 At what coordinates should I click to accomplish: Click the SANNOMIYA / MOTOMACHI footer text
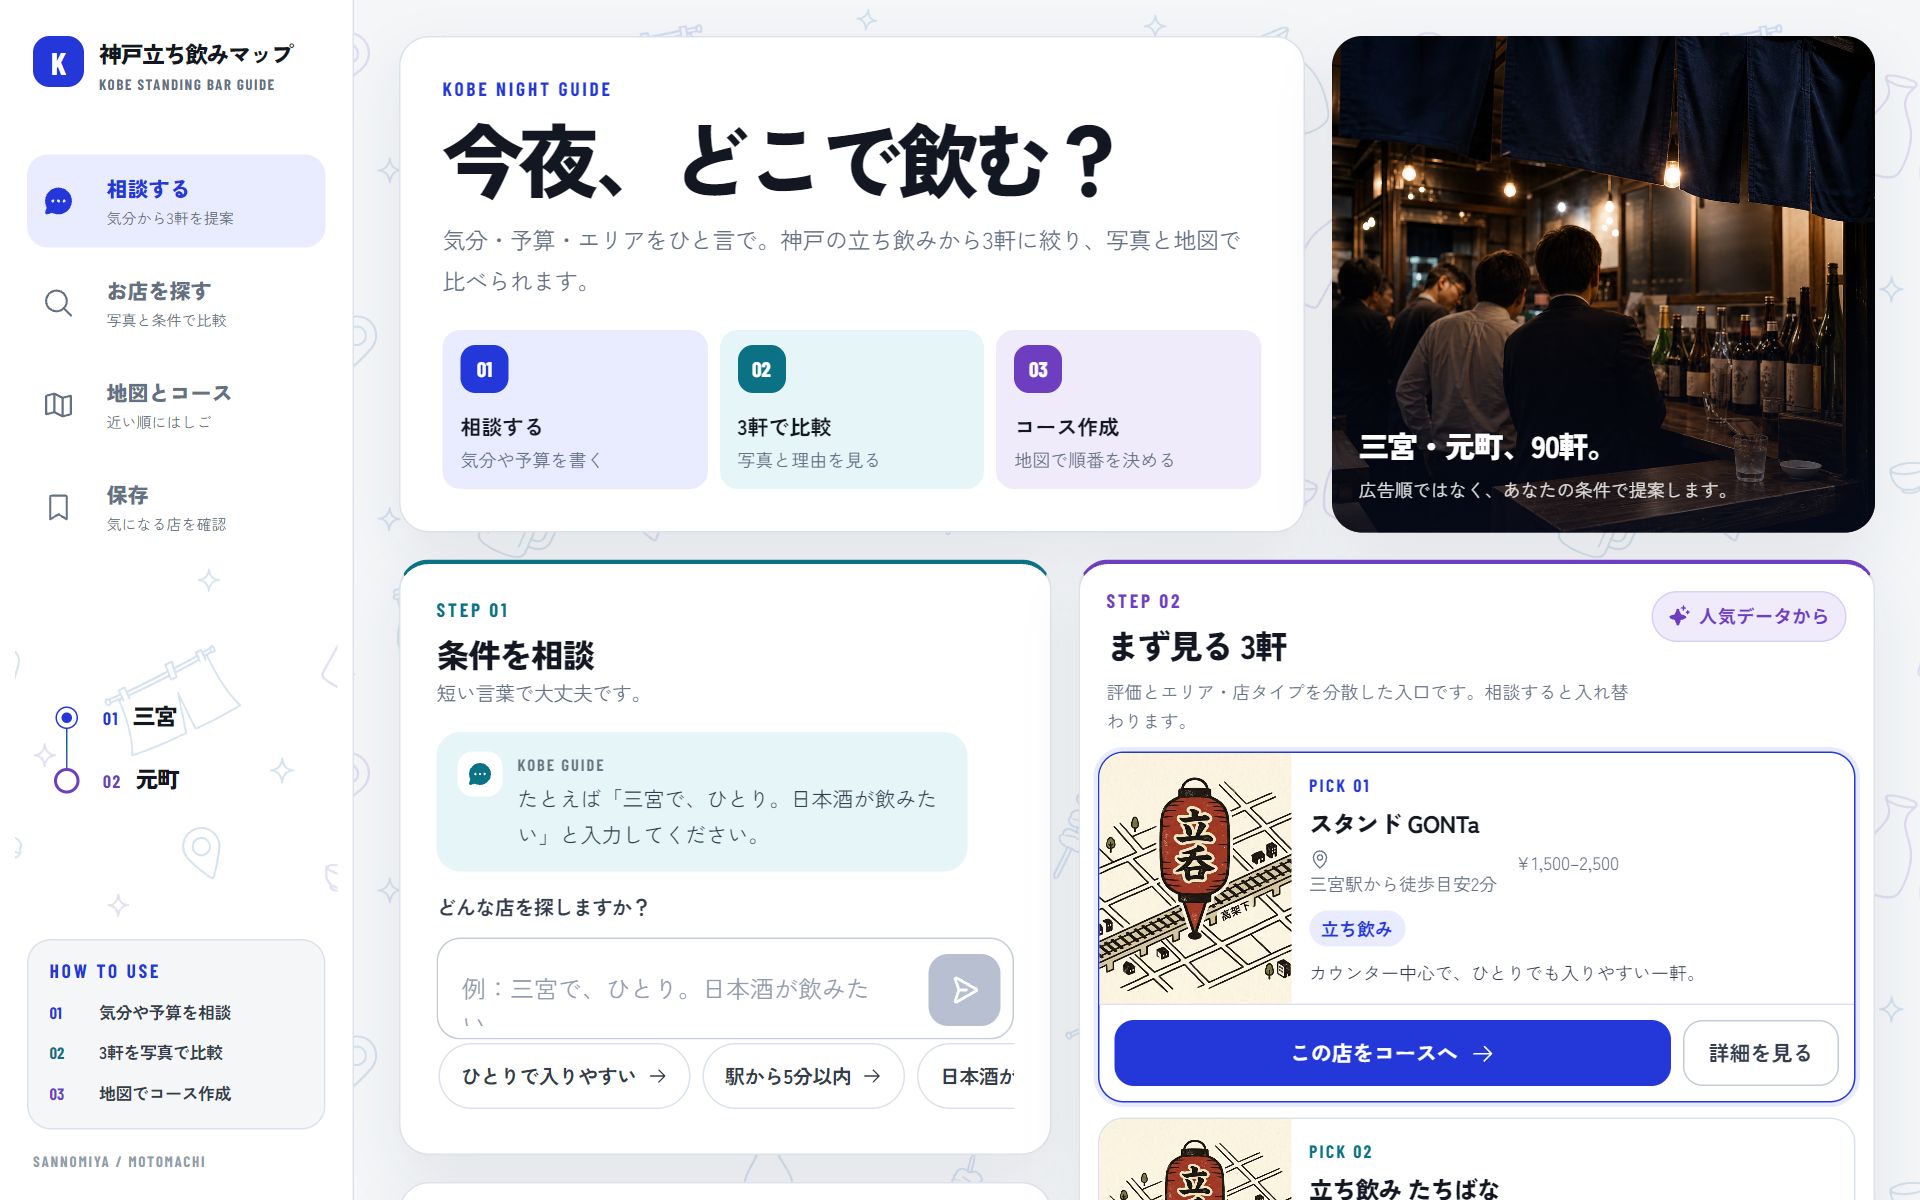click(x=119, y=1162)
